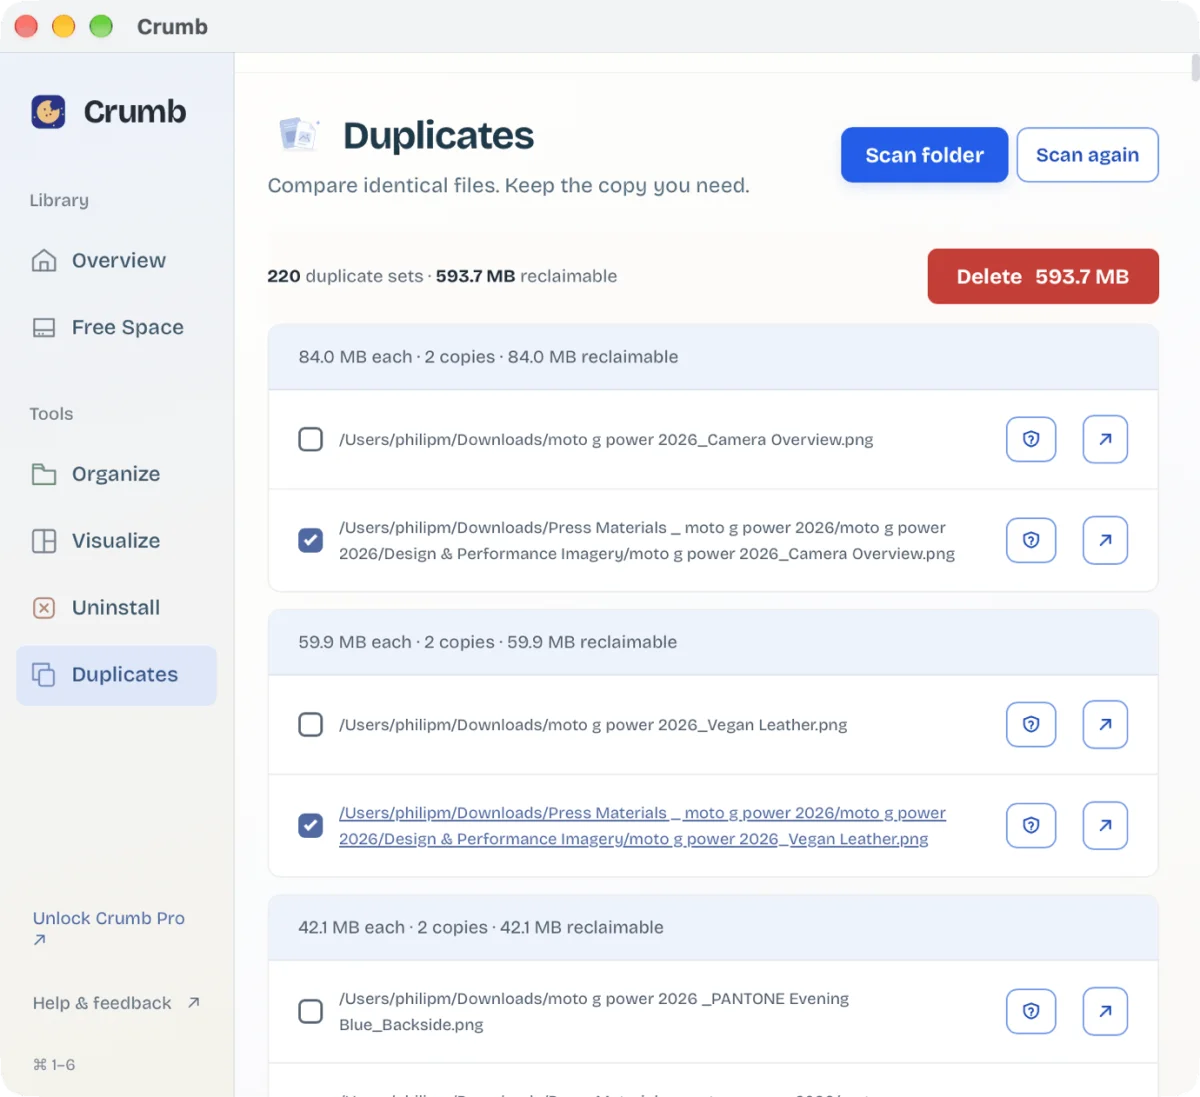Viewport: 1200px width, 1097px height.
Task: Click arrow icon for Press Materials Vegan Leather.png
Action: (x=1105, y=825)
